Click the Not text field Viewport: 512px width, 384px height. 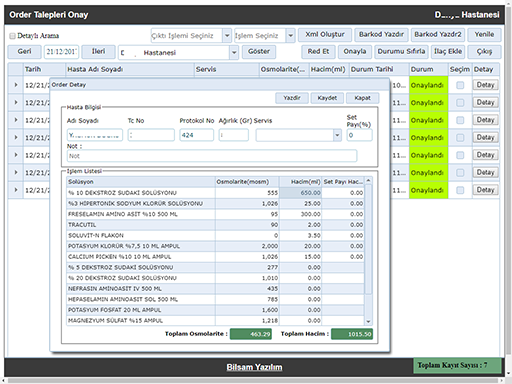point(212,156)
